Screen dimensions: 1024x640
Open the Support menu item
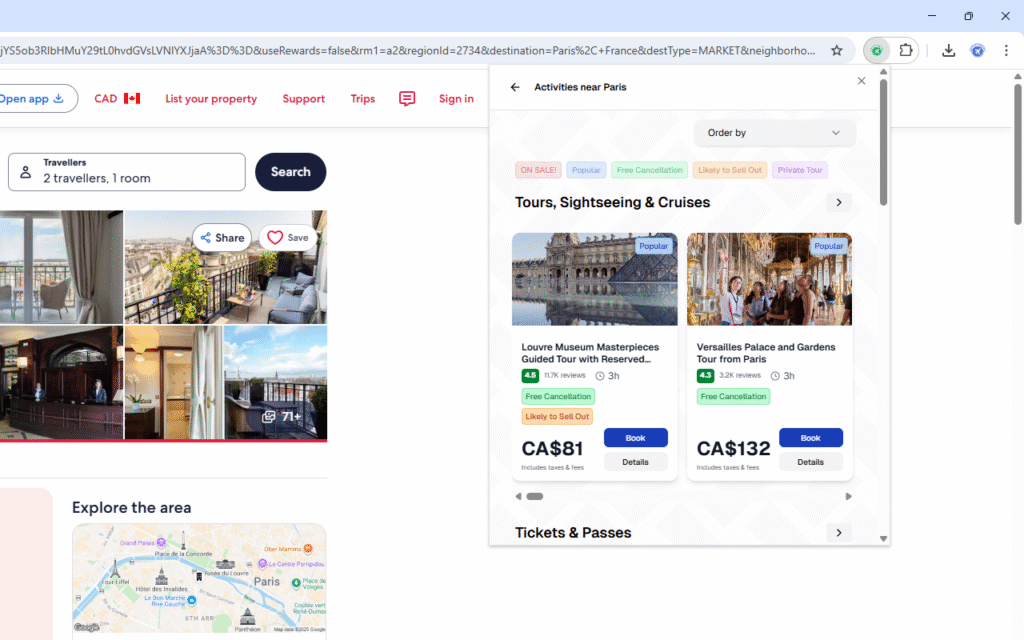click(303, 99)
